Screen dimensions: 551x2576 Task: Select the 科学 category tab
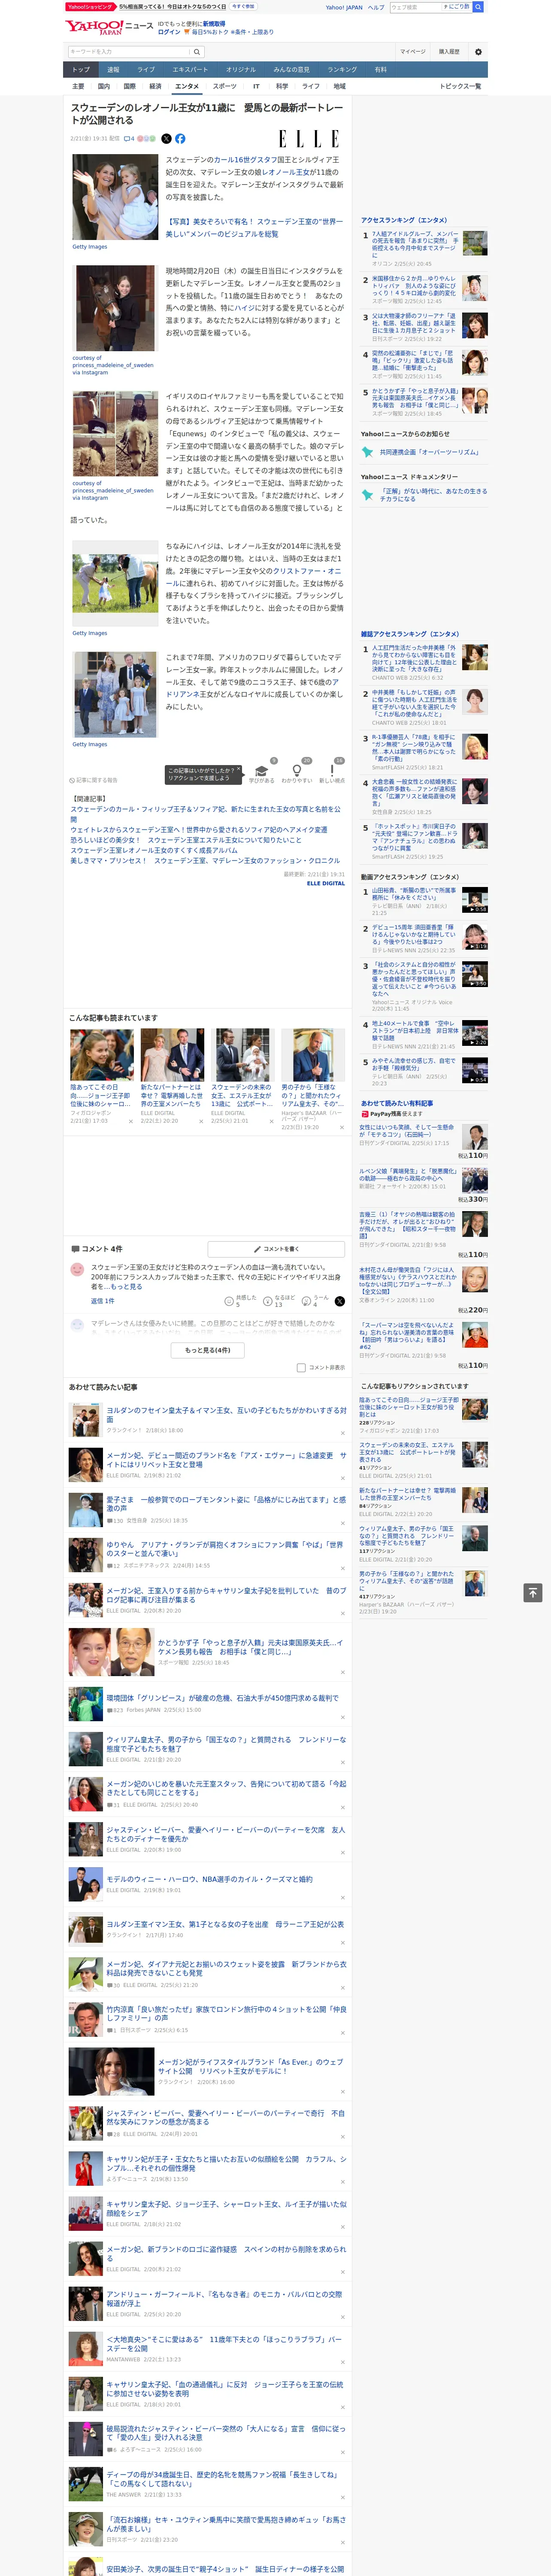click(282, 86)
